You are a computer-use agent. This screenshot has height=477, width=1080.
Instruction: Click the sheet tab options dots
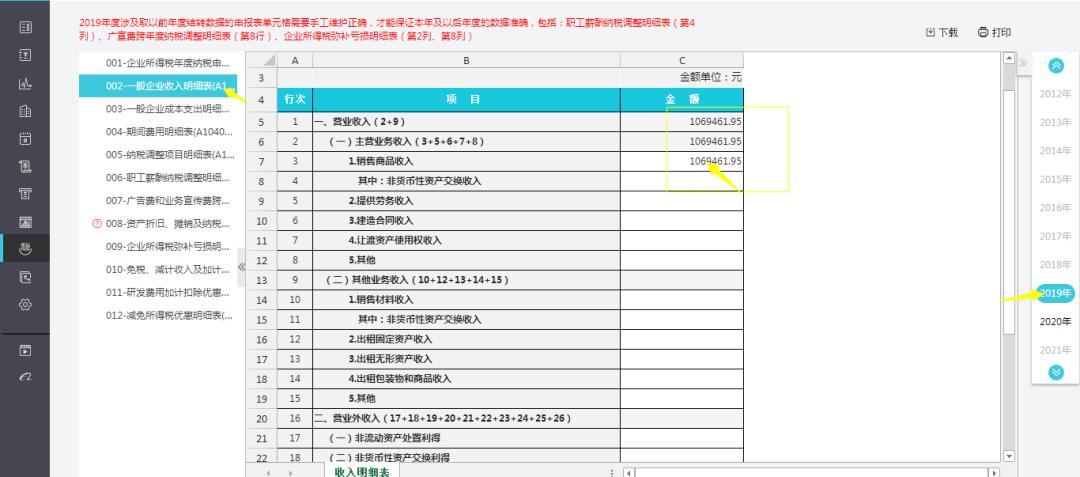coord(612,473)
